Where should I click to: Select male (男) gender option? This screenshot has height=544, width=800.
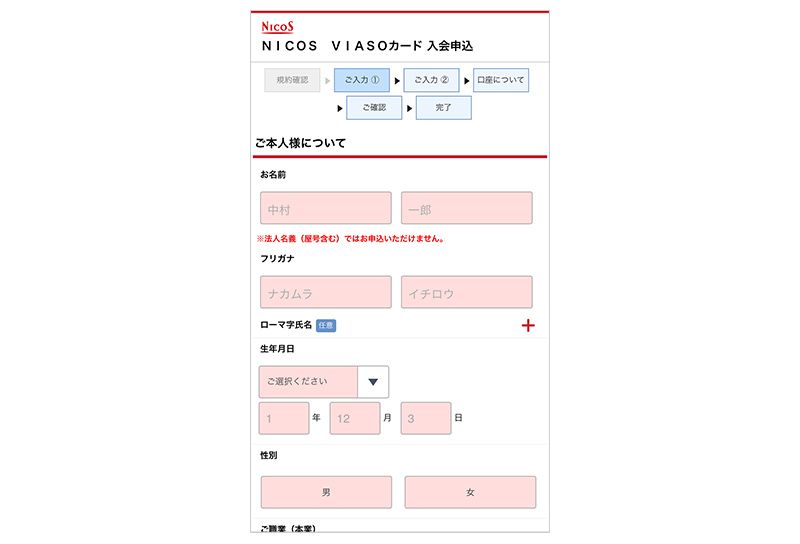pos(326,492)
